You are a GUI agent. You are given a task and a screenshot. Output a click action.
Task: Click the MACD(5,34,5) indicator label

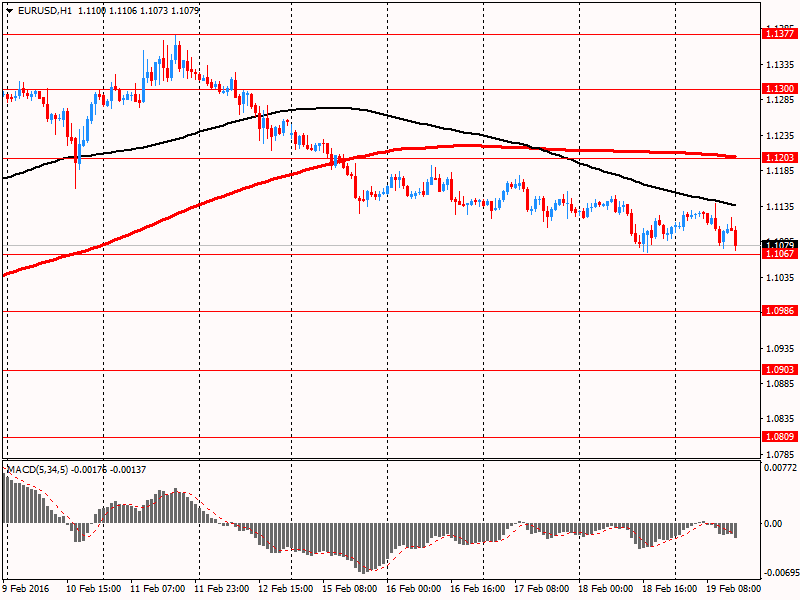(x=37, y=469)
